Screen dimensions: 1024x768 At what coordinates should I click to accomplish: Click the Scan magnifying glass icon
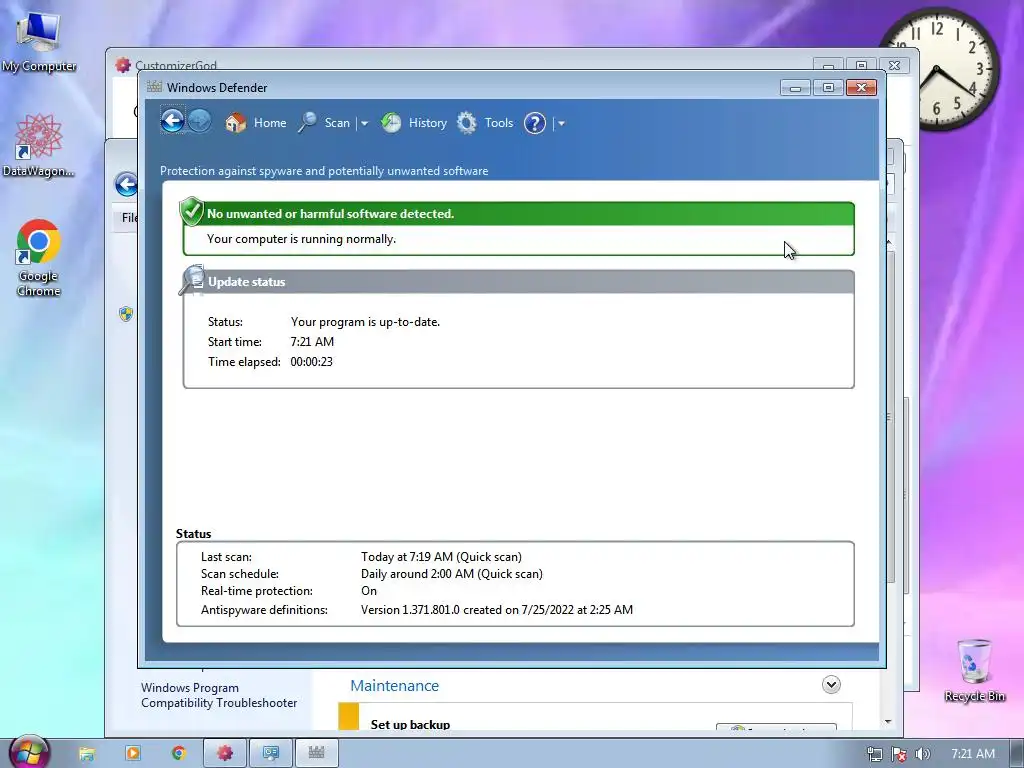(307, 123)
